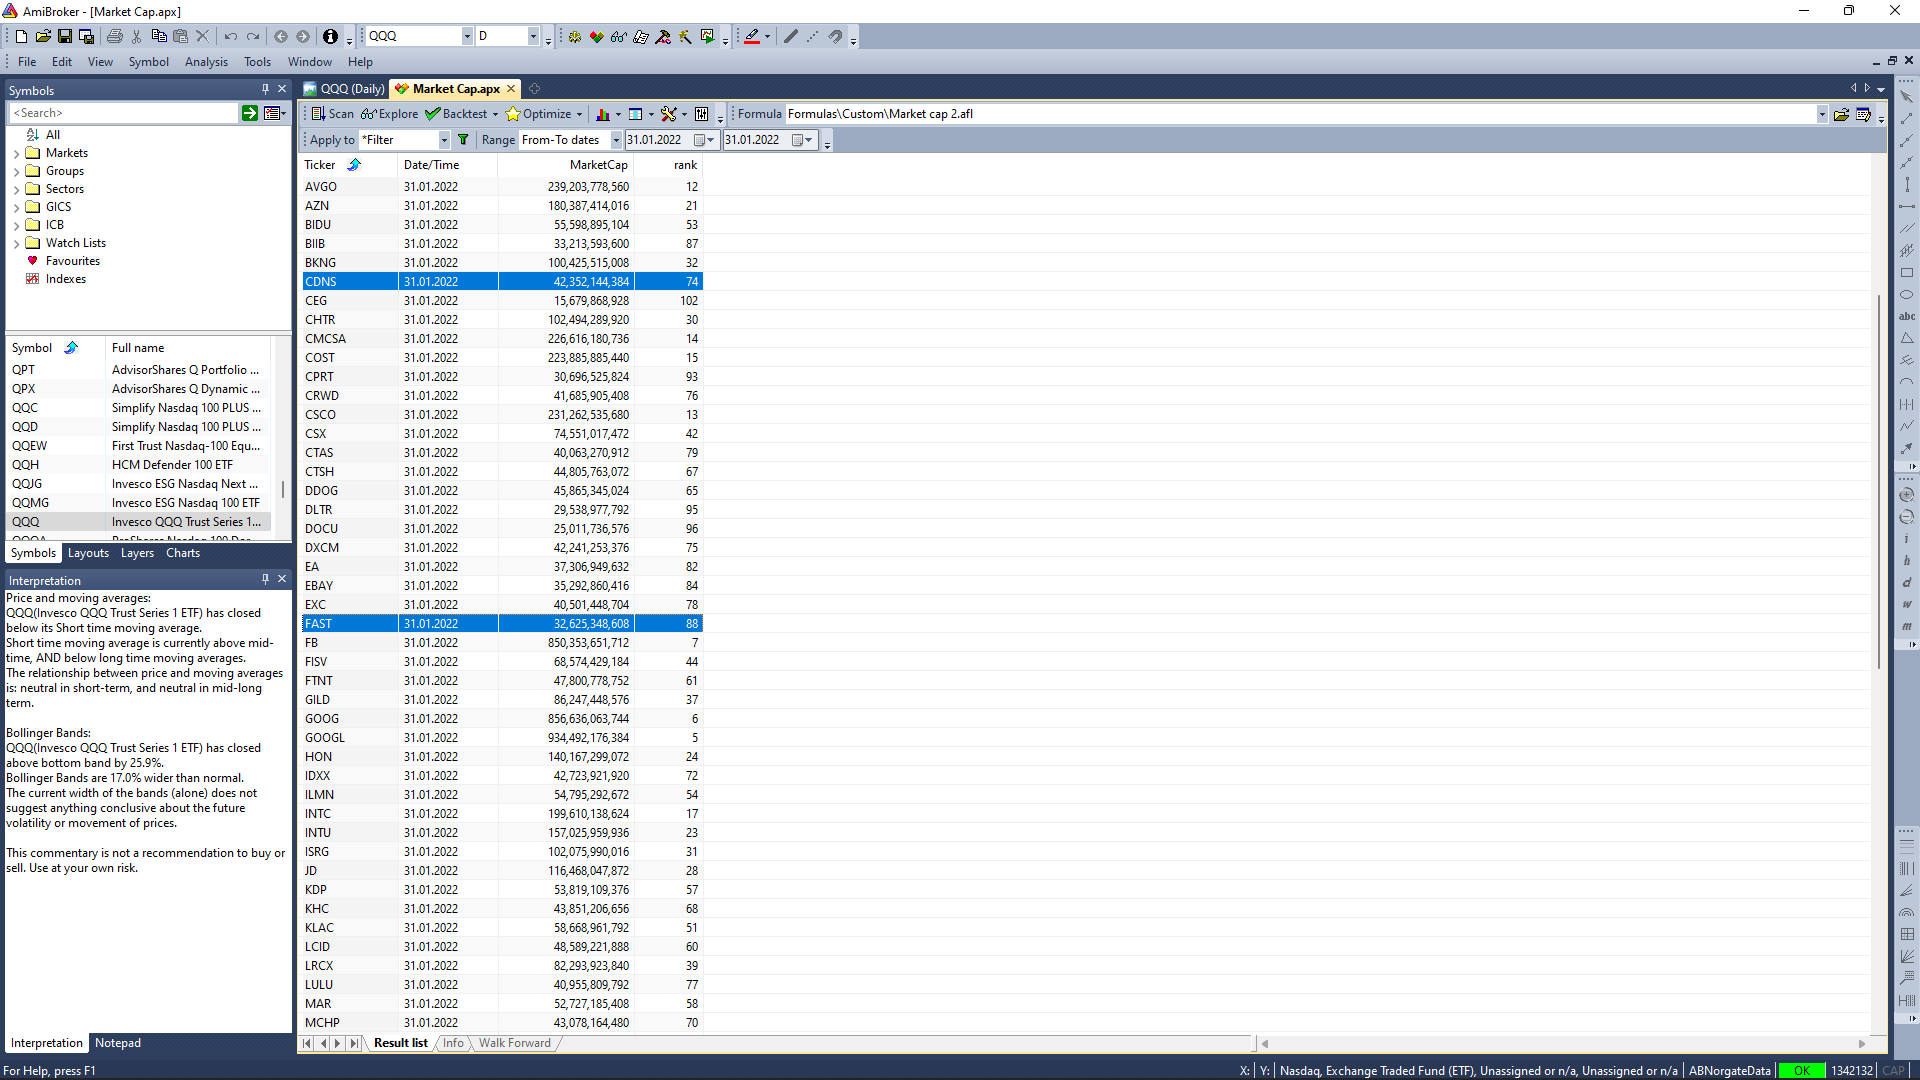Click the Scan button in analysis toolbar
The image size is (1920, 1080).
click(332, 114)
